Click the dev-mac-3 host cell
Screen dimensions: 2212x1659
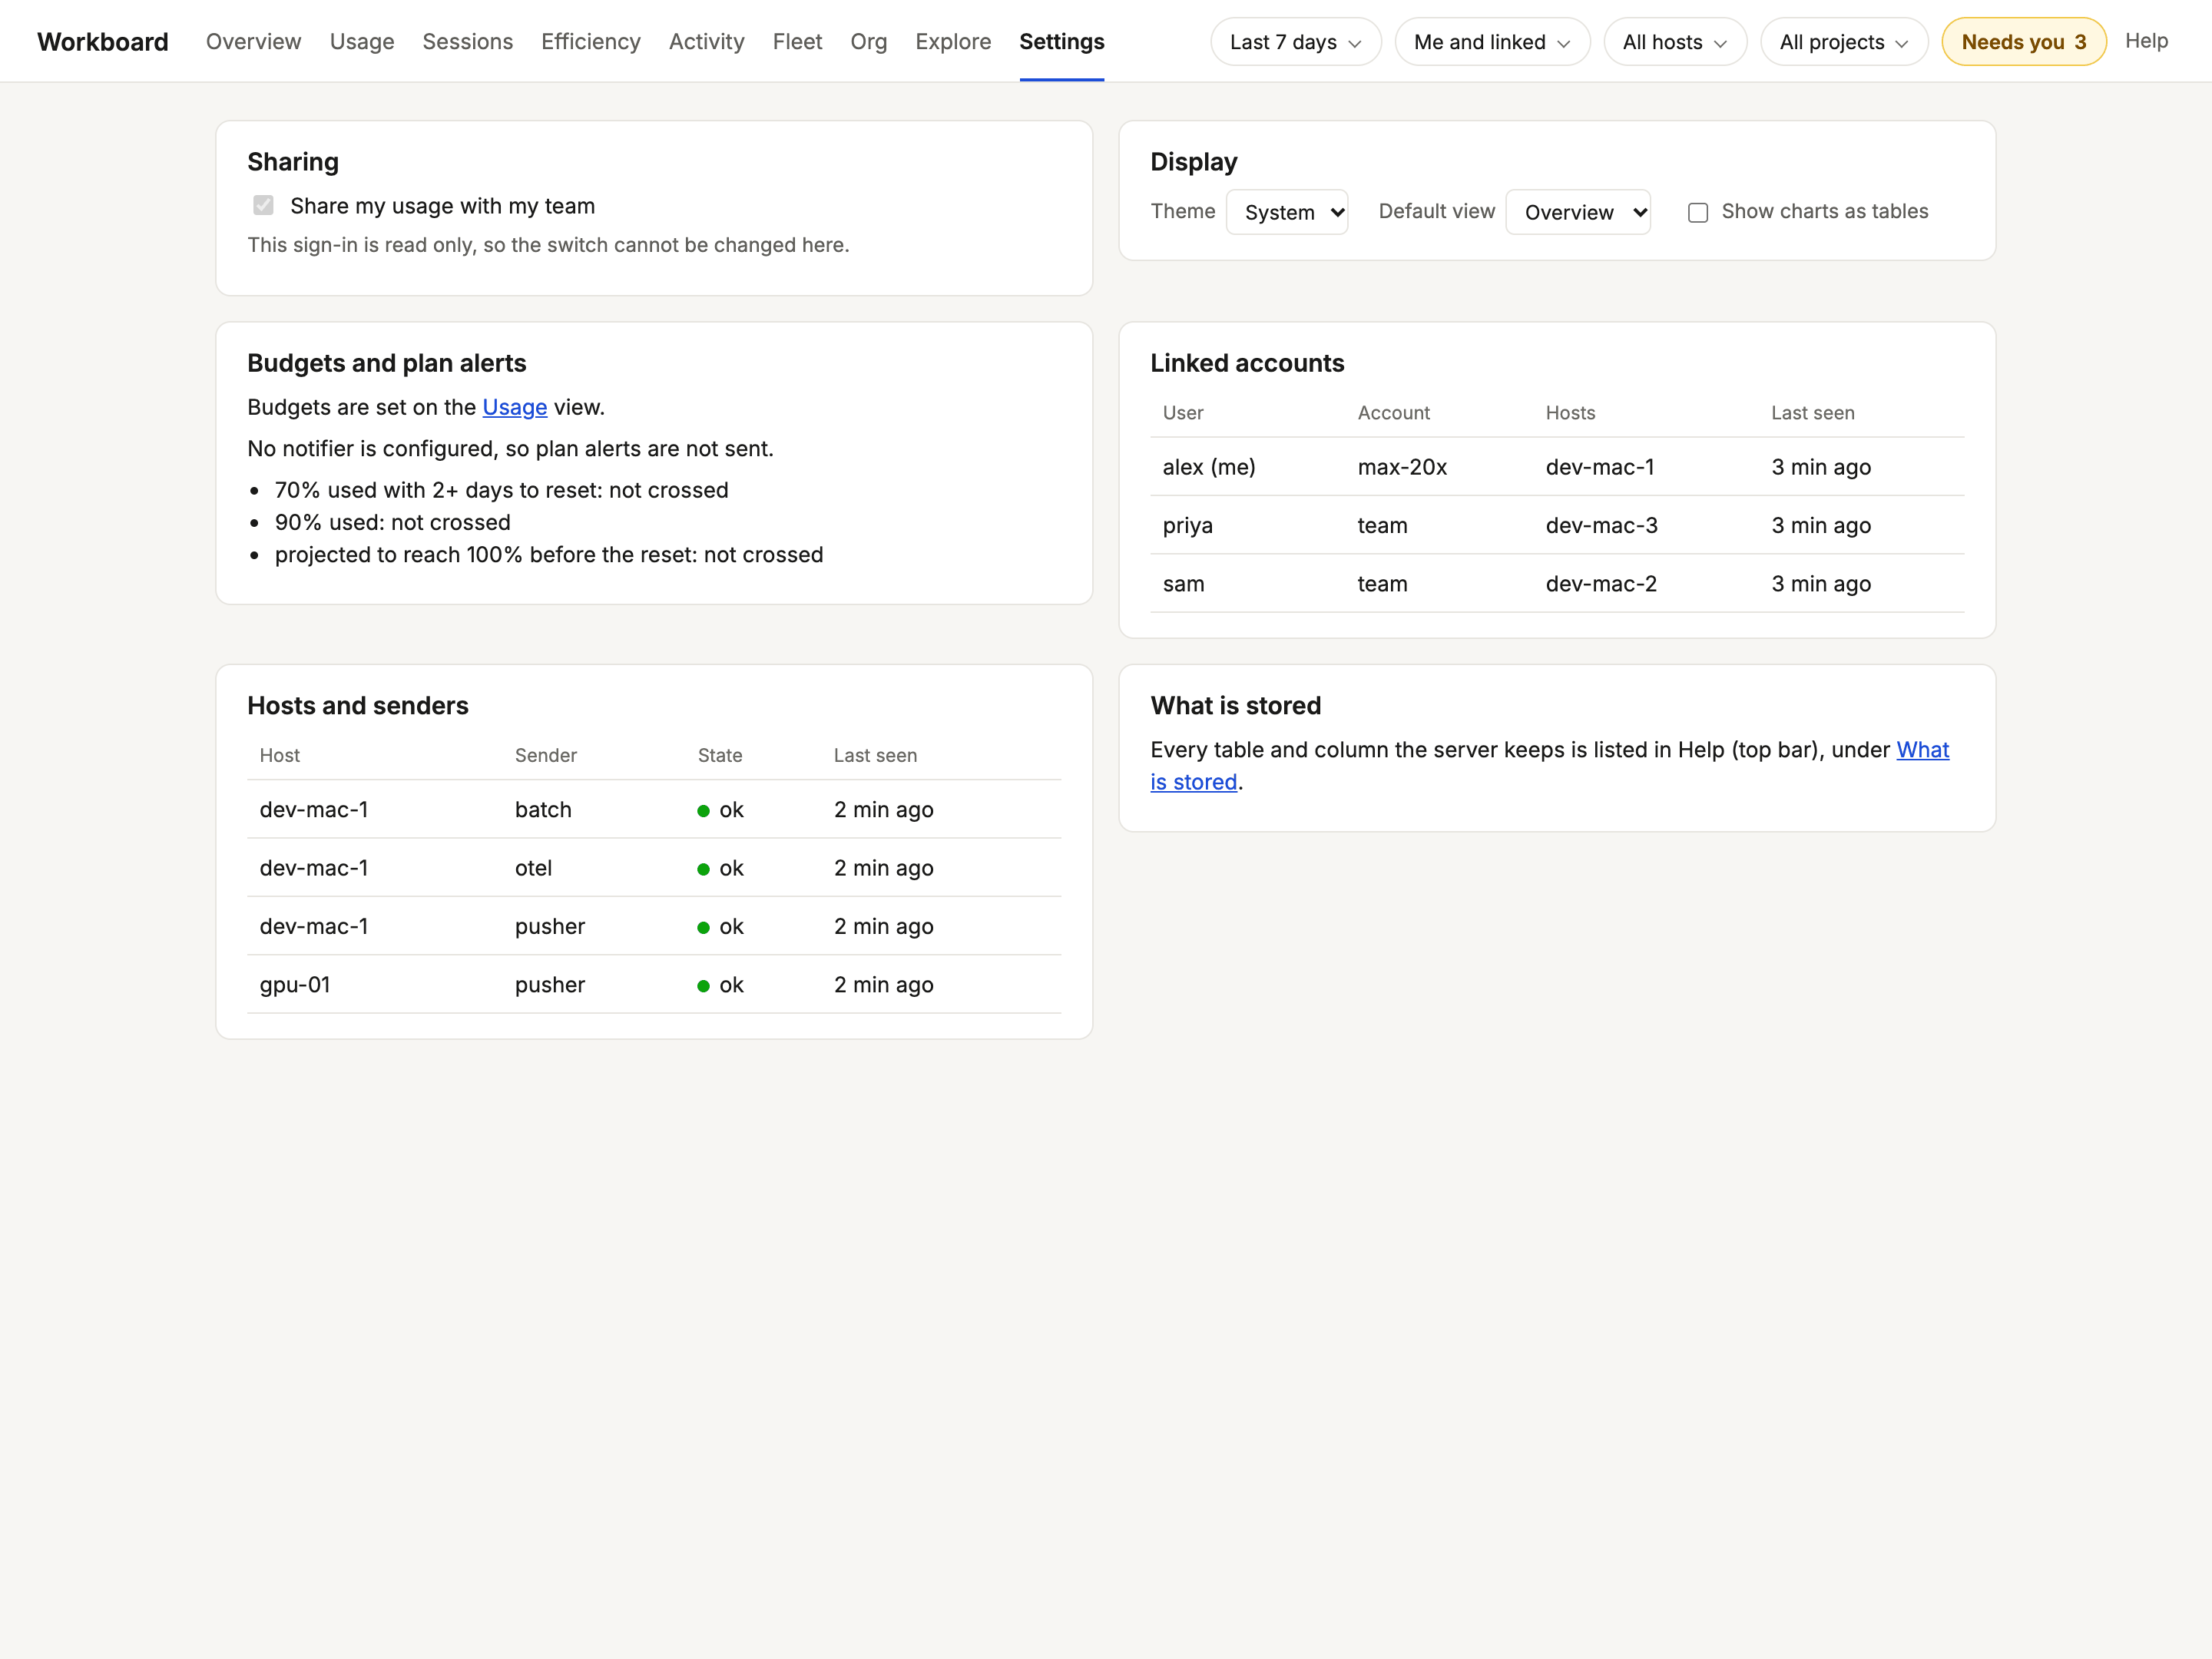tap(1601, 525)
